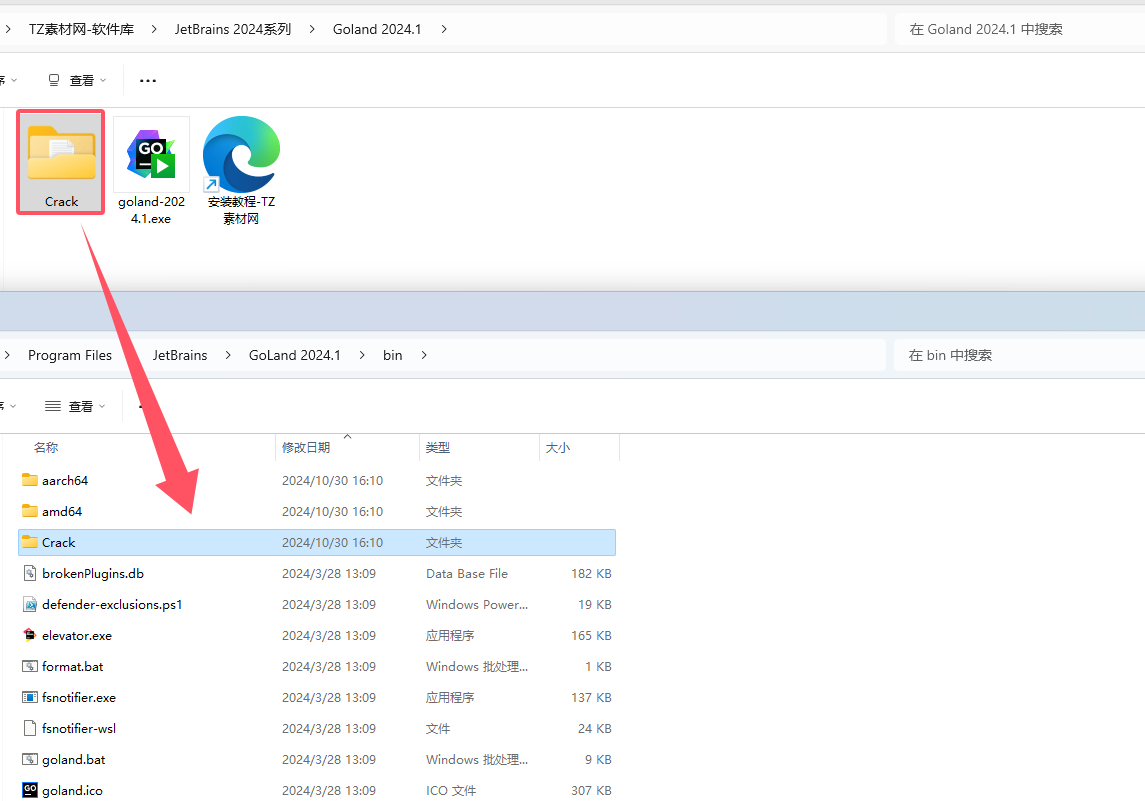Select fsnotifier-wsl file name

(x=79, y=729)
